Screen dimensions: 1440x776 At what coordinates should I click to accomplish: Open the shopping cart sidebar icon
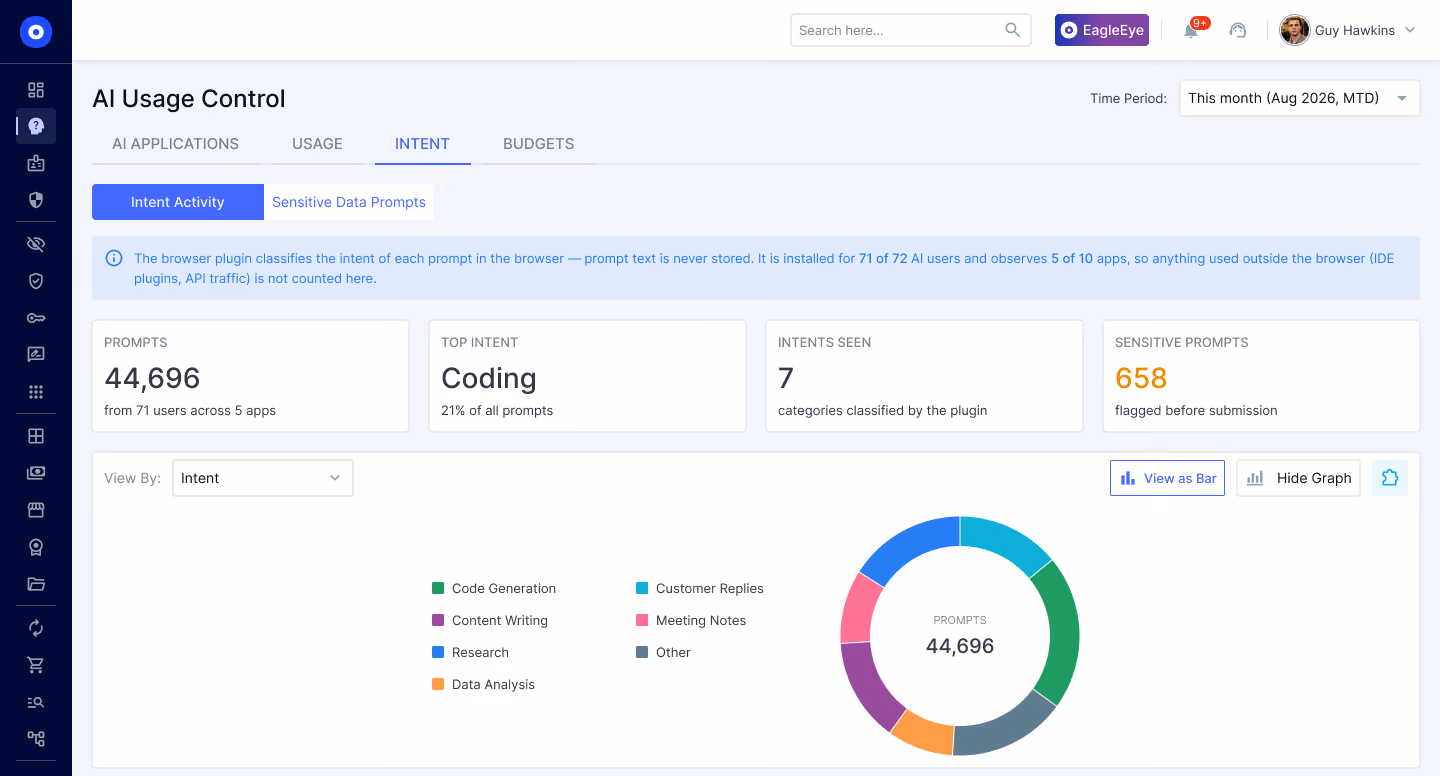pyautogui.click(x=36, y=665)
